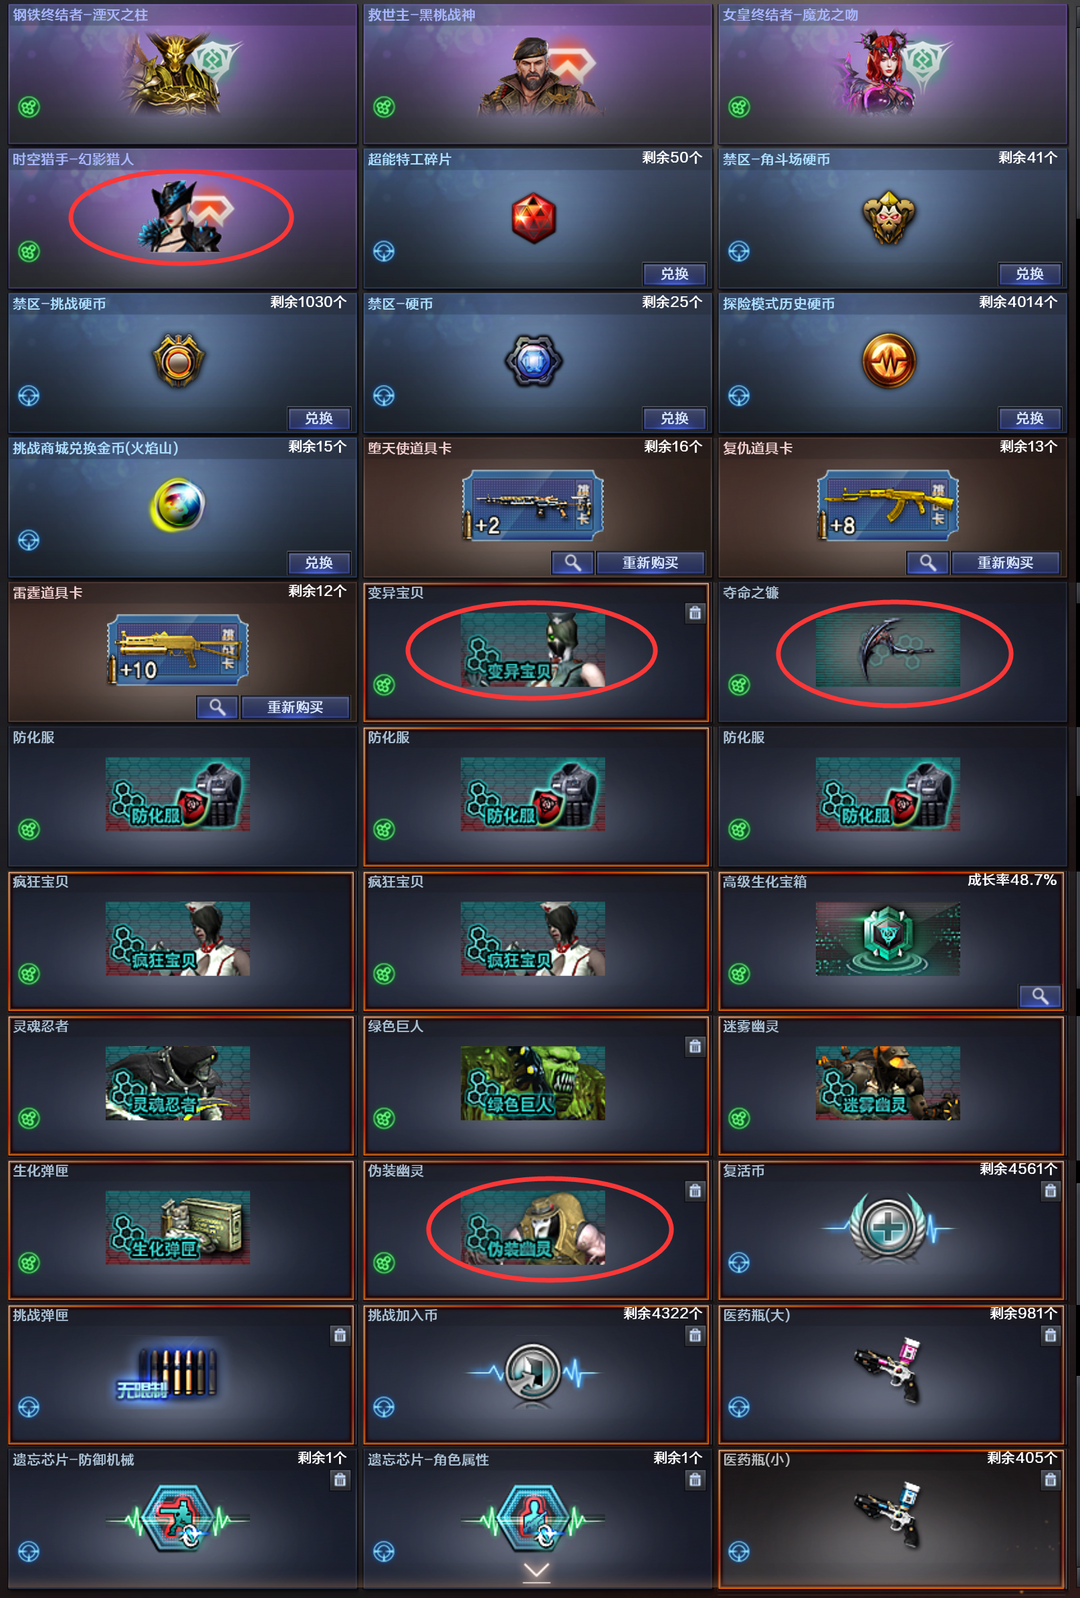Click 兑换 button for 禁区-挑战硬币
Image resolution: width=1080 pixels, height=1598 pixels.
tap(319, 418)
